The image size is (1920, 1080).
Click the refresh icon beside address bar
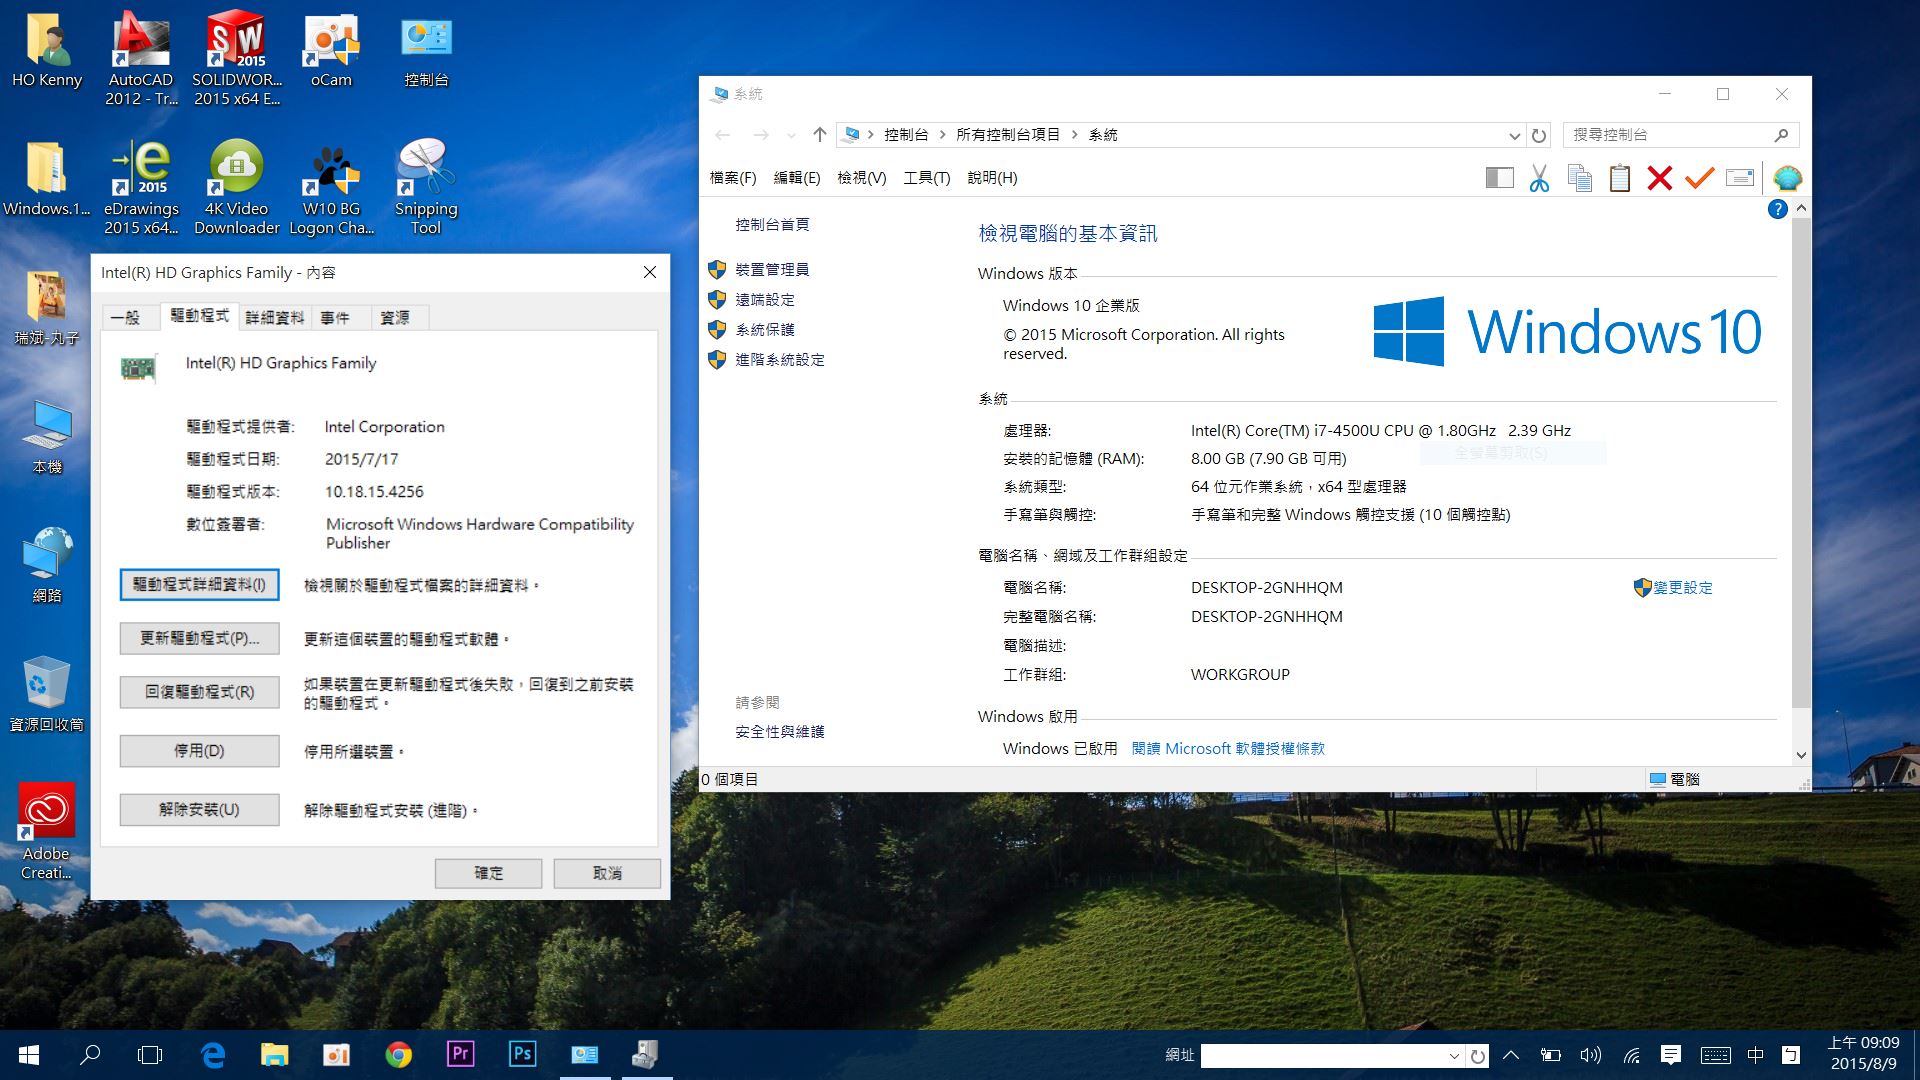[x=1539, y=135]
